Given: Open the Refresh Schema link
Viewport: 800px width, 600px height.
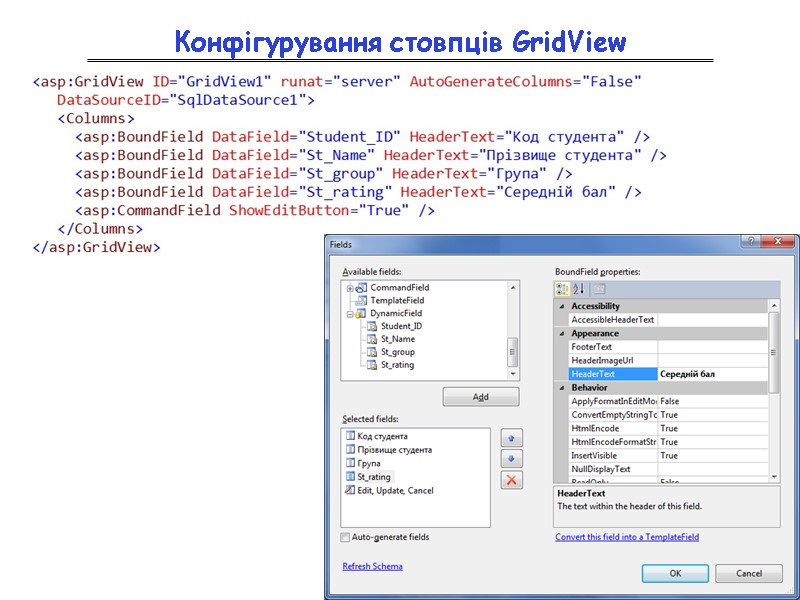Looking at the screenshot, I should pyautogui.click(x=372, y=566).
